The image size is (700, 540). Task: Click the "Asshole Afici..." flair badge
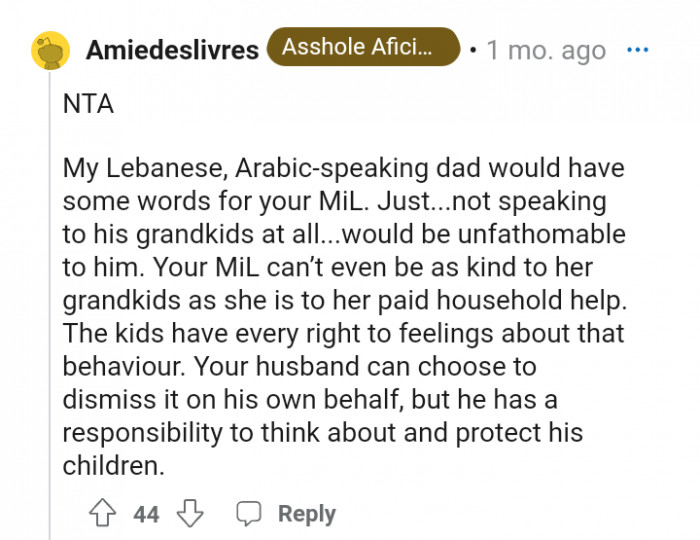coord(362,47)
